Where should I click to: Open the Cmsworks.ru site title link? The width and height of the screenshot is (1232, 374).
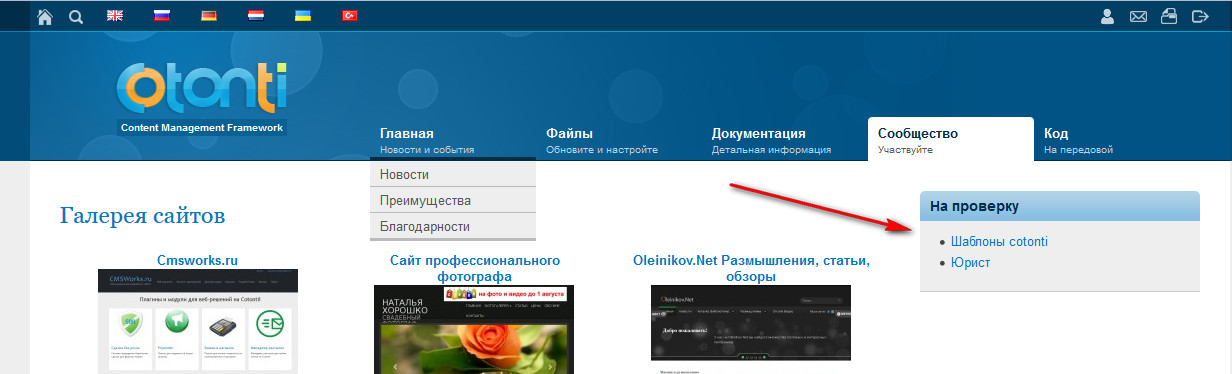click(x=197, y=261)
